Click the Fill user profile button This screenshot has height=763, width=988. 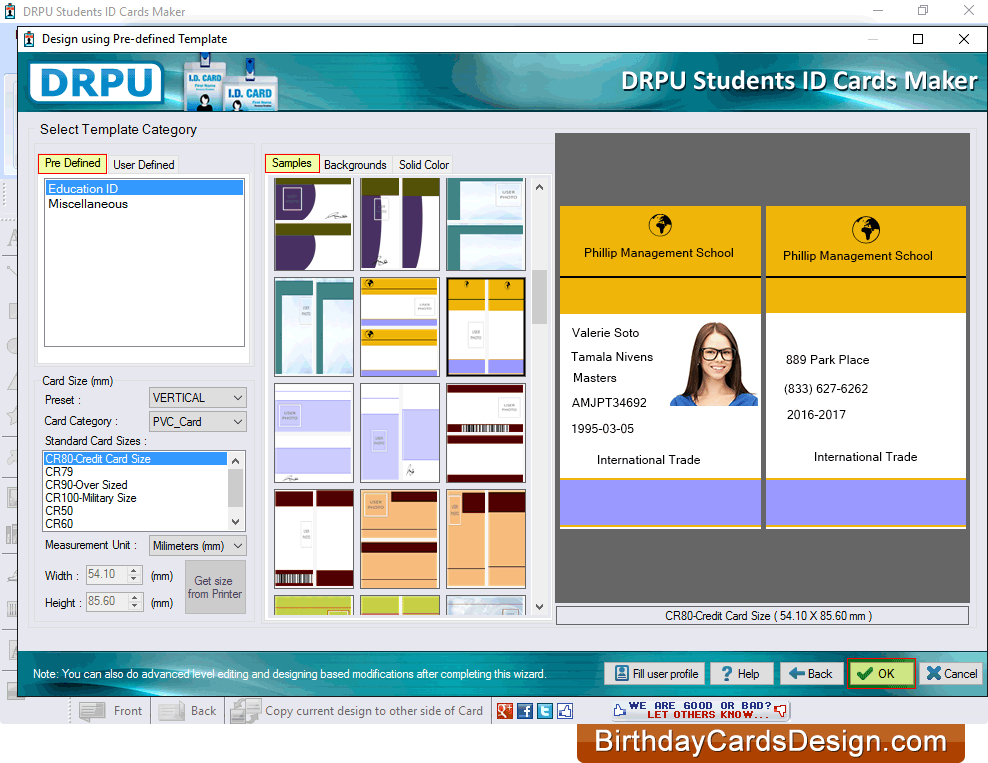656,674
